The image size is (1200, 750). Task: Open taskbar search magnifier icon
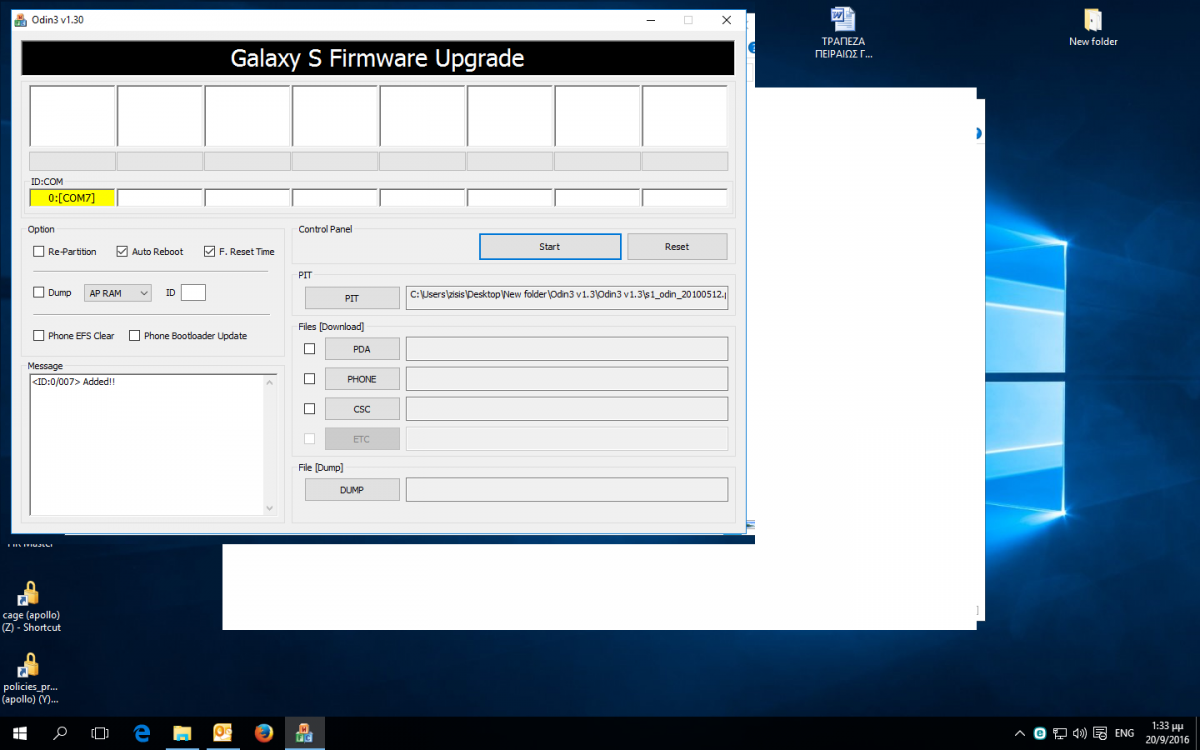(60, 733)
